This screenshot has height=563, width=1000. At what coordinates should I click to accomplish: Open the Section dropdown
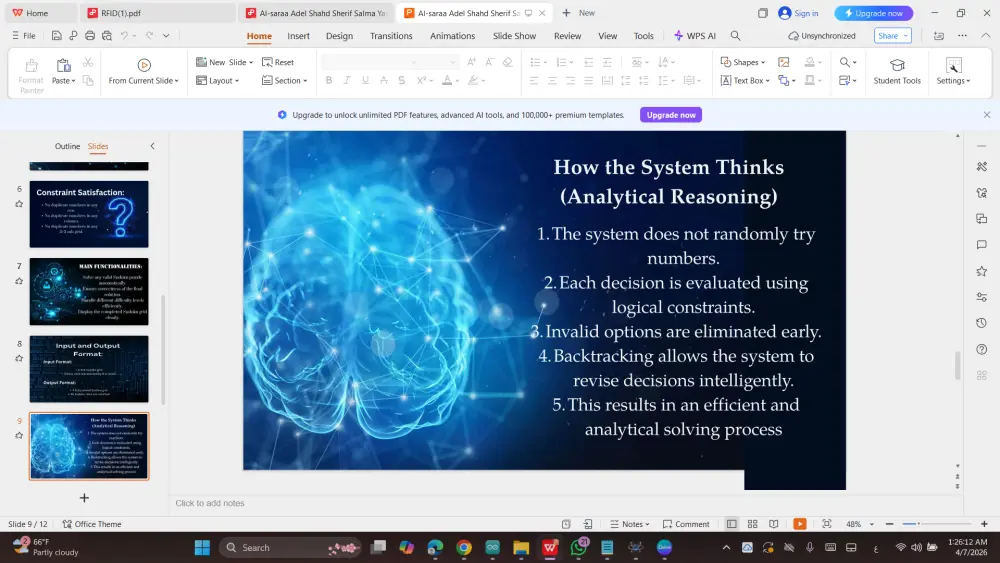pyautogui.click(x=284, y=80)
